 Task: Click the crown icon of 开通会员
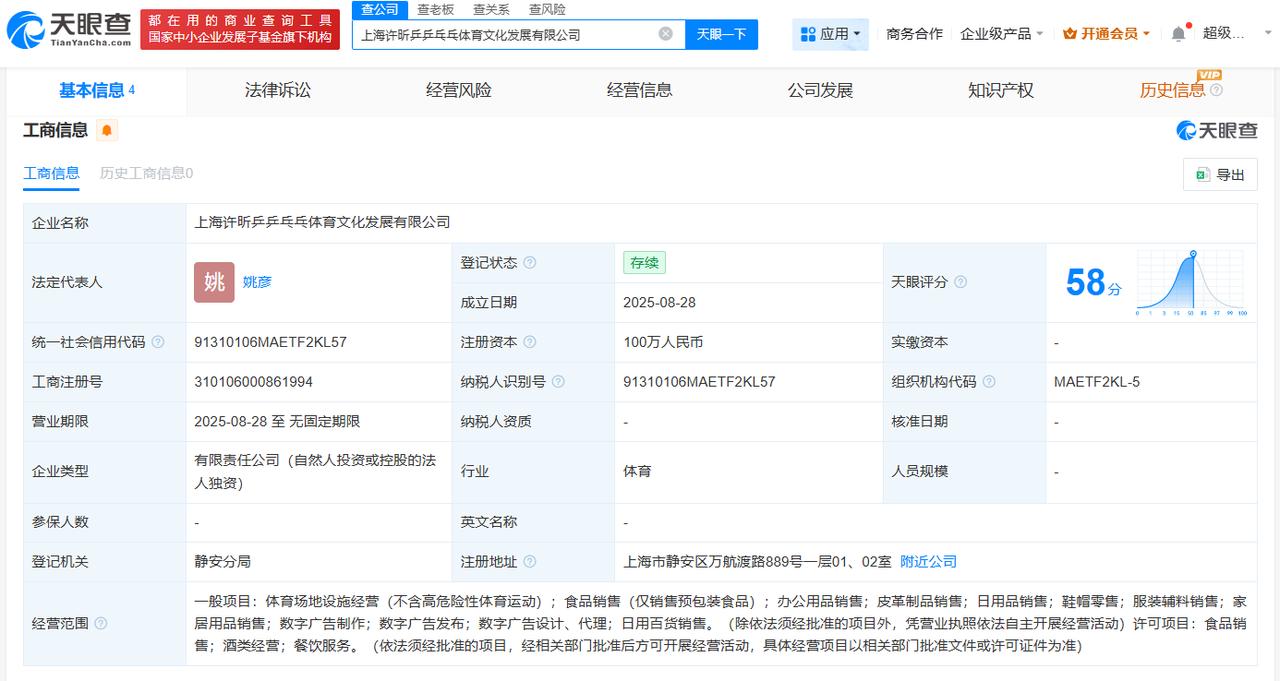point(1070,34)
